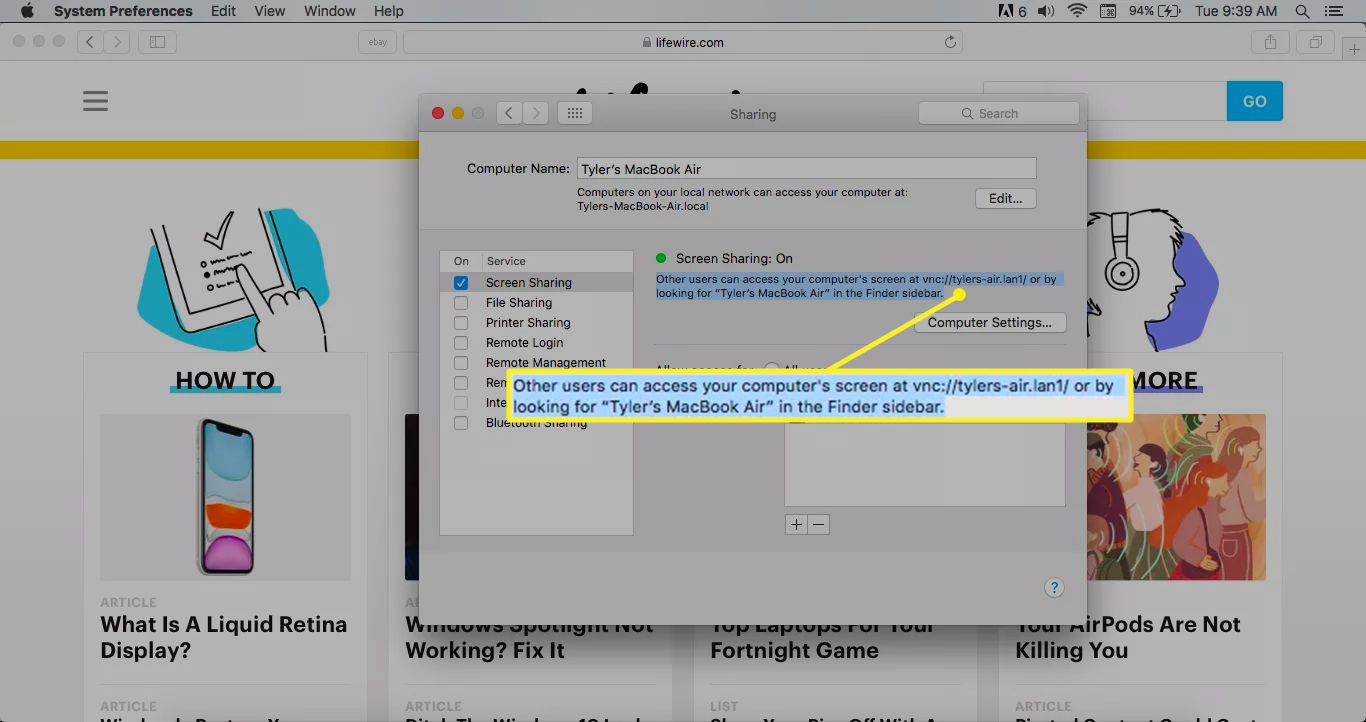Click the blue GO button on Lifewire
1366x722 pixels.
(x=1254, y=101)
